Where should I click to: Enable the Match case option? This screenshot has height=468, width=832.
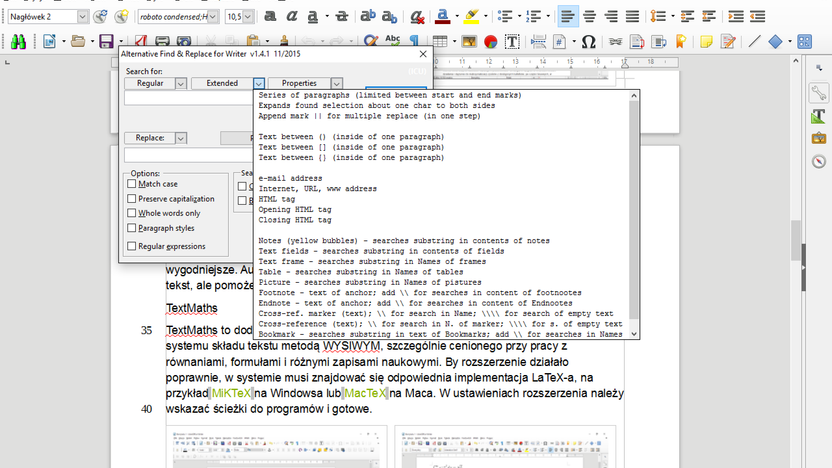pos(132,184)
